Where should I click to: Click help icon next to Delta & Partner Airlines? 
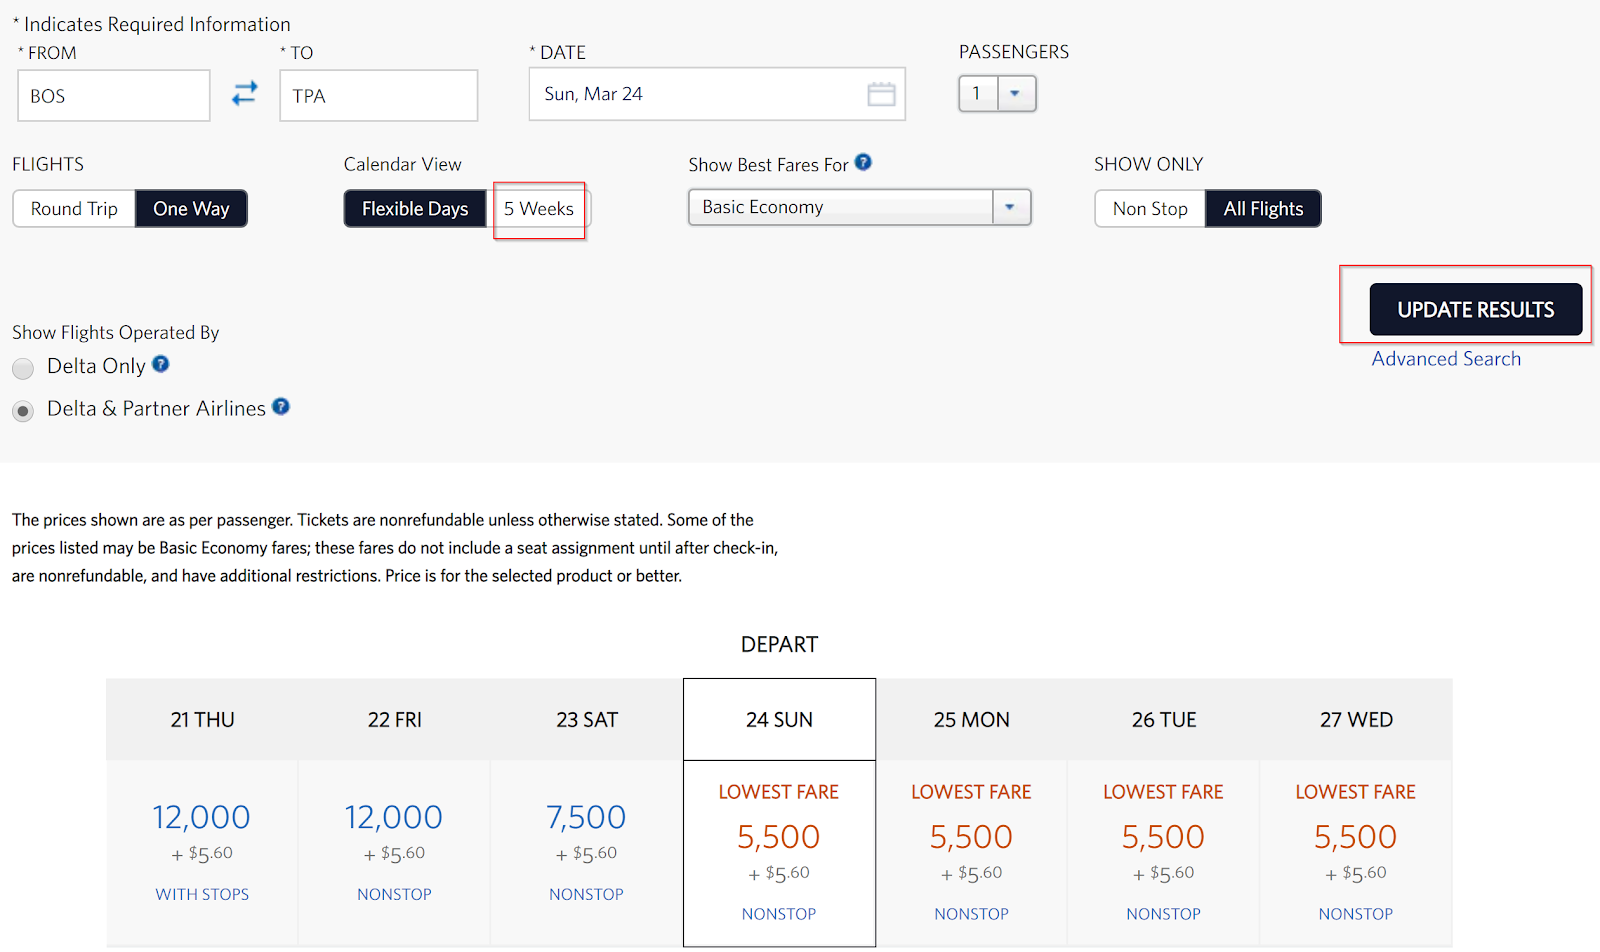(x=281, y=407)
